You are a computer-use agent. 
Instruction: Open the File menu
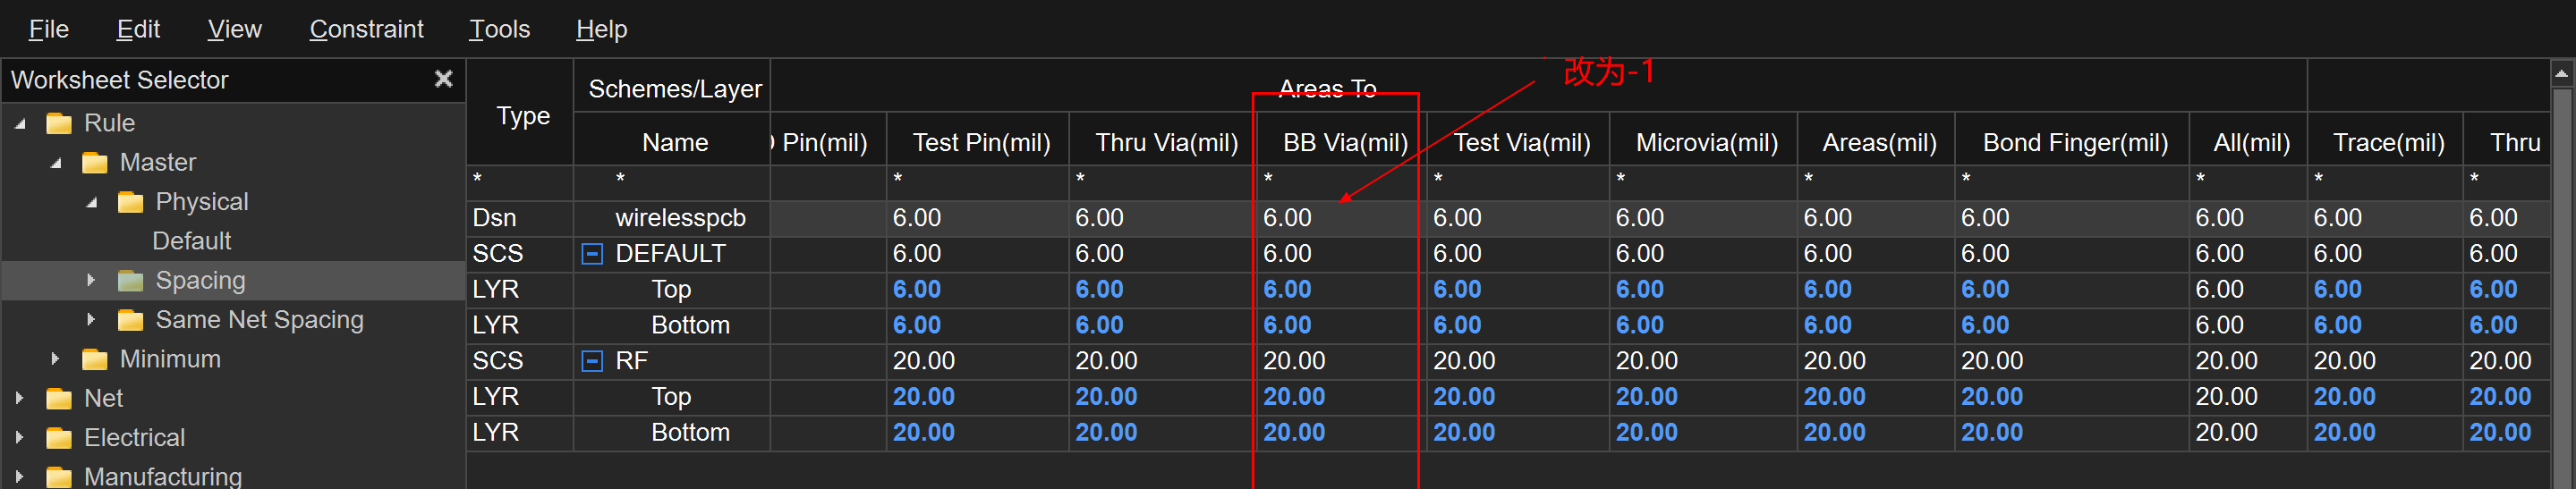click(48, 29)
